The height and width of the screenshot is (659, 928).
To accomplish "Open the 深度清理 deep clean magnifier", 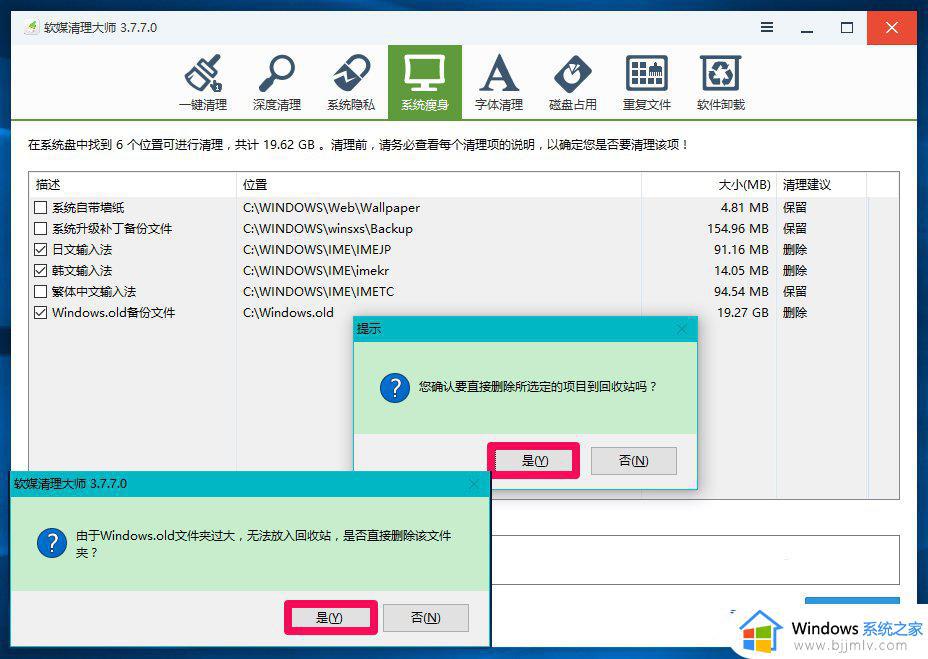I will coord(276,82).
